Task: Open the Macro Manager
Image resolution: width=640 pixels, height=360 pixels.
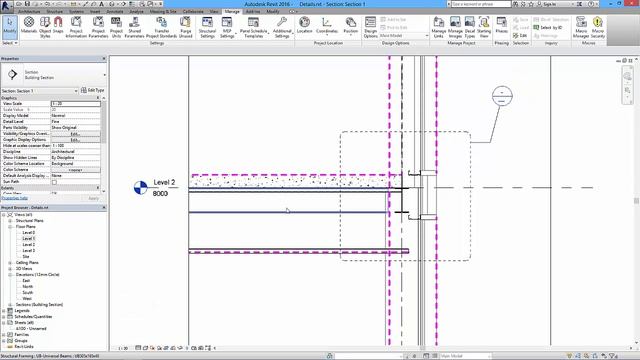Action: (581, 27)
